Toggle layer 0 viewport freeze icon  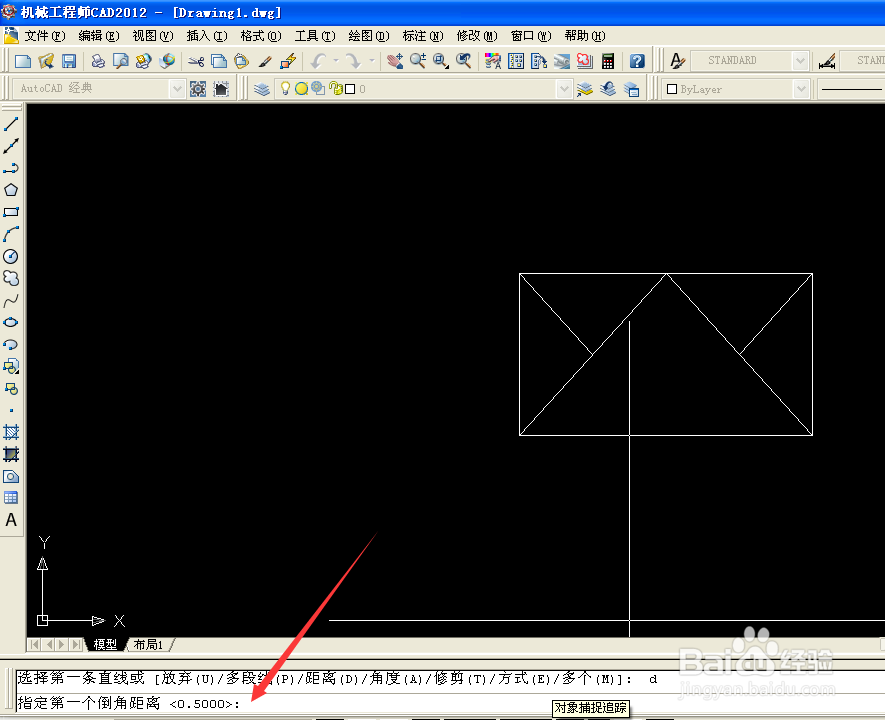point(318,89)
